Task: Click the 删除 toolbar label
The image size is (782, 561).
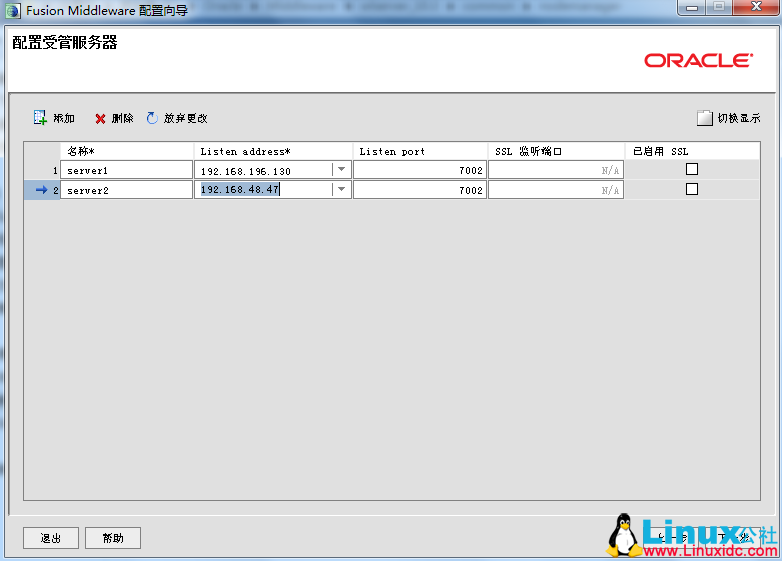Action: [122, 119]
